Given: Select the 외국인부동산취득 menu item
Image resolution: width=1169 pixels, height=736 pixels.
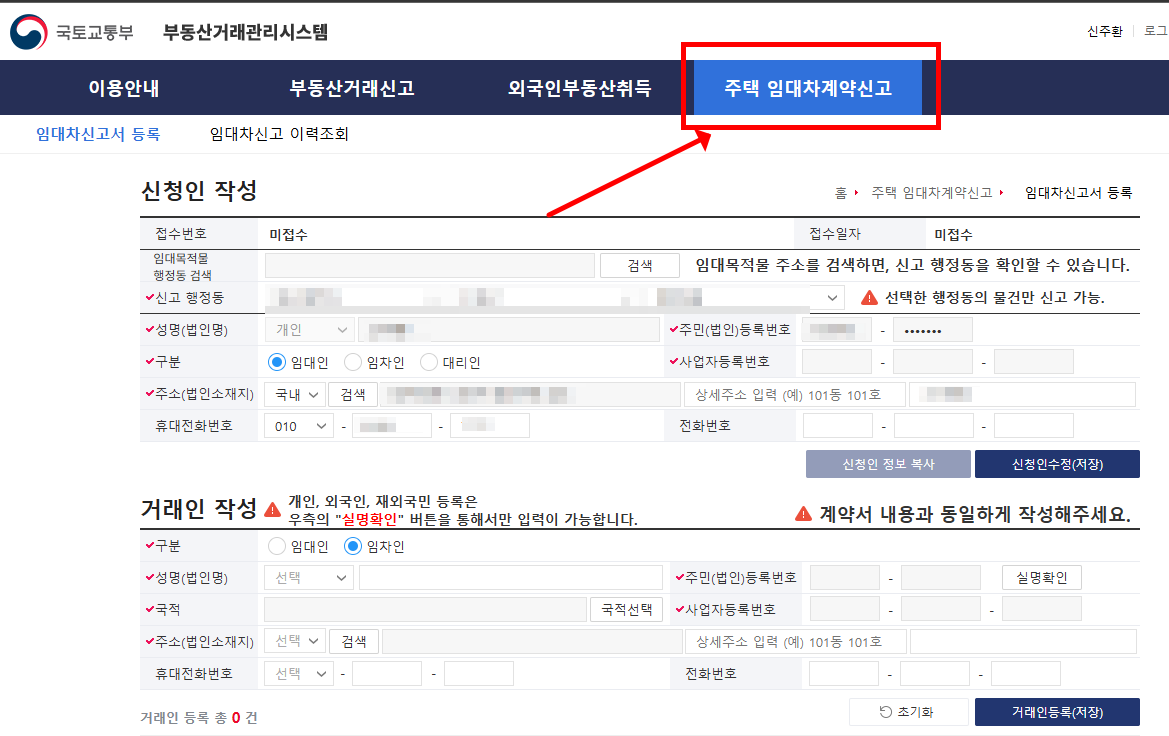Looking at the screenshot, I should [x=578, y=88].
